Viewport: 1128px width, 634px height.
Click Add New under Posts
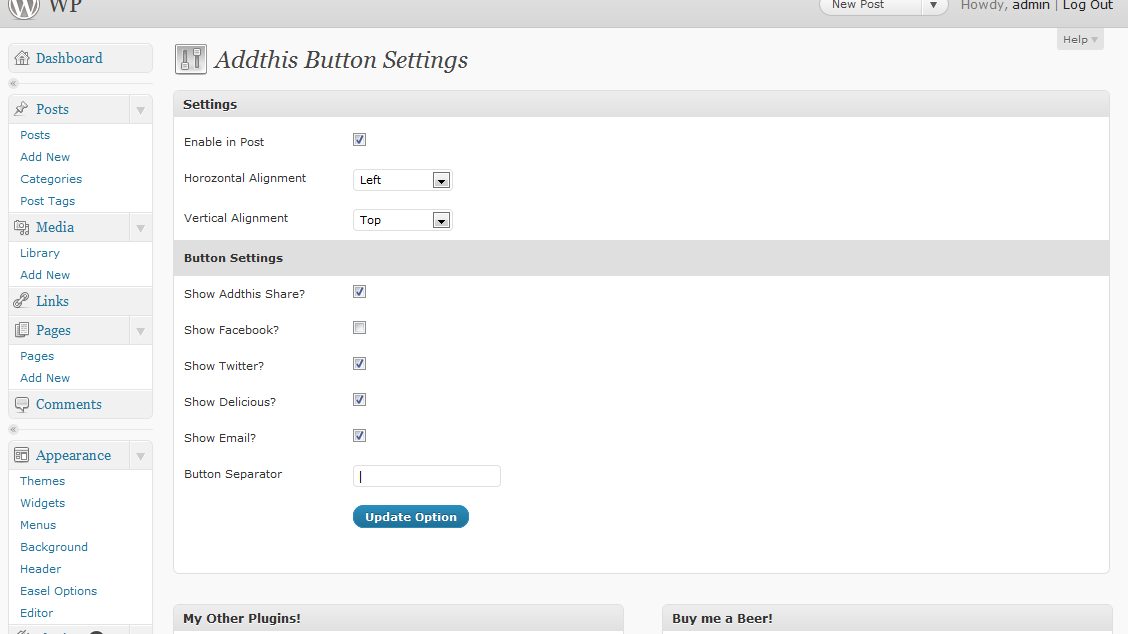click(x=45, y=157)
